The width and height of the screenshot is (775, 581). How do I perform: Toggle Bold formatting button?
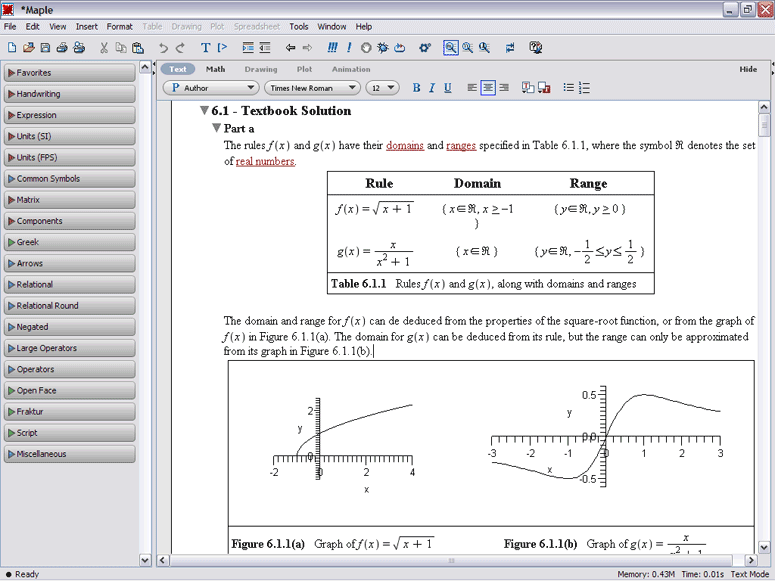tap(416, 88)
